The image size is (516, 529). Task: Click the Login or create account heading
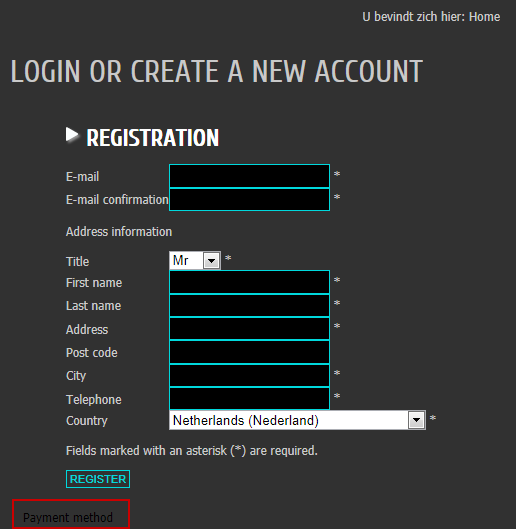217,71
